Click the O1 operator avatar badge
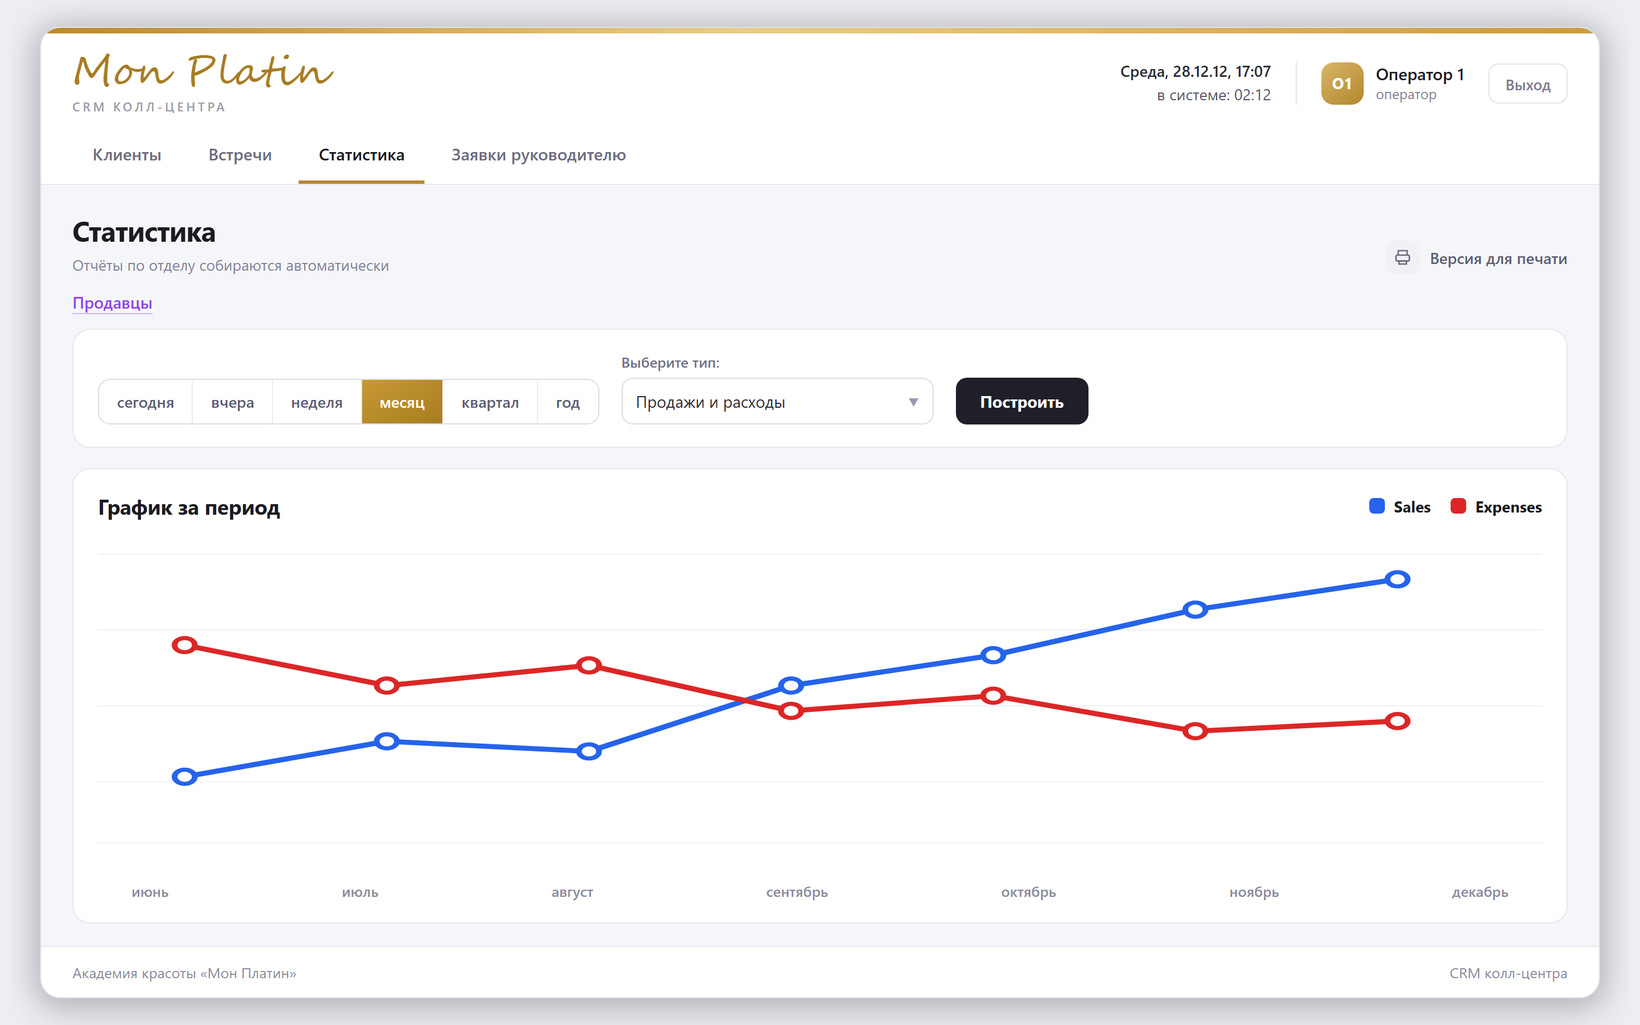Image resolution: width=1640 pixels, height=1025 pixels. pos(1342,84)
